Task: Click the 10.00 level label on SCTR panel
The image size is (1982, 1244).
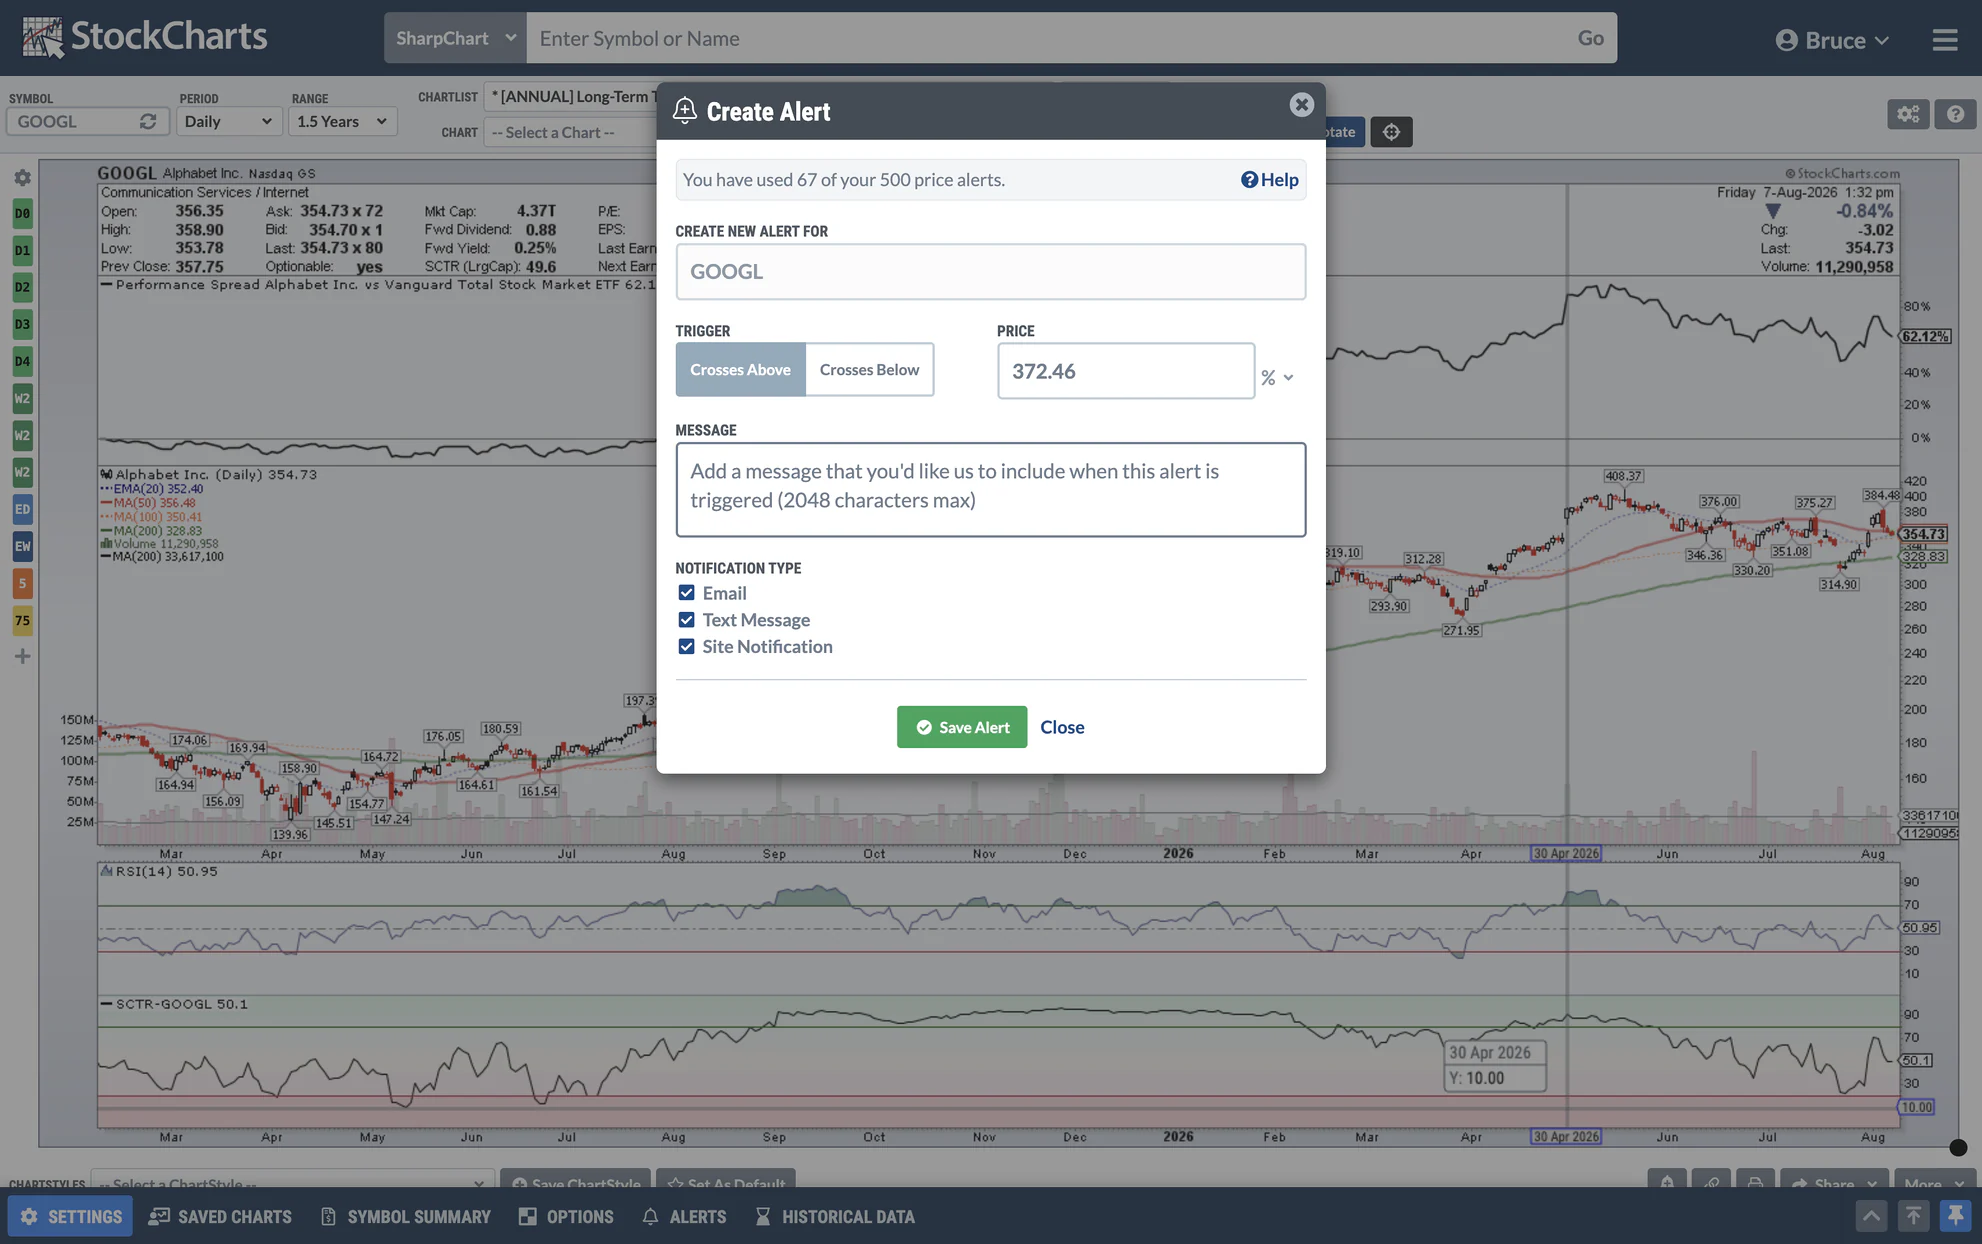Action: pos(1916,1107)
